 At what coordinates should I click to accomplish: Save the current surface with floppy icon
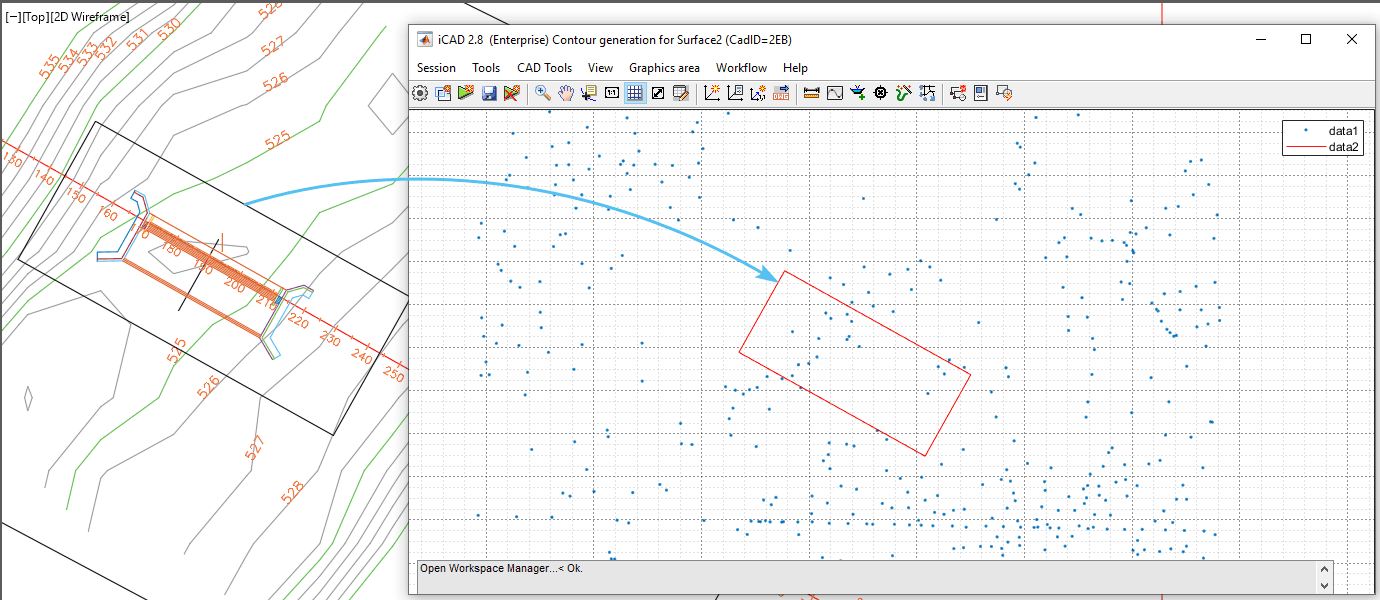click(489, 92)
